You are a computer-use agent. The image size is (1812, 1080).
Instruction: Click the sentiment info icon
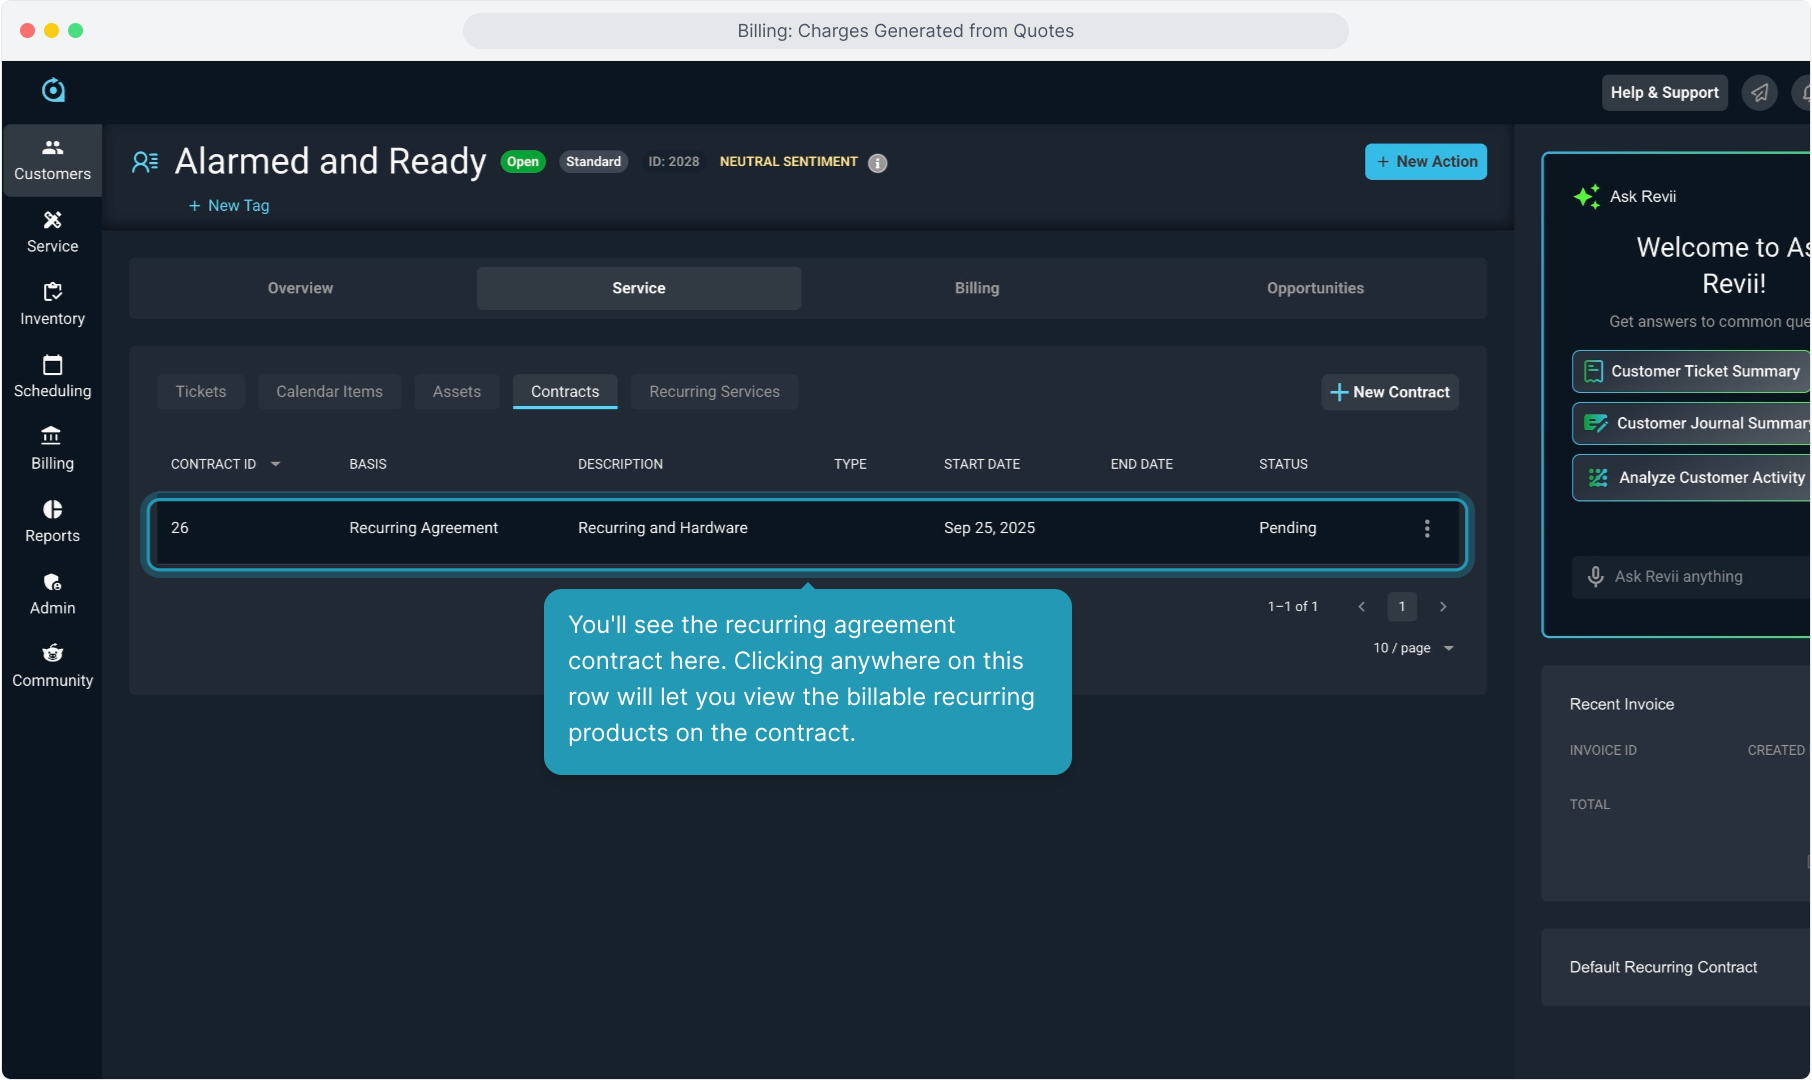point(877,163)
